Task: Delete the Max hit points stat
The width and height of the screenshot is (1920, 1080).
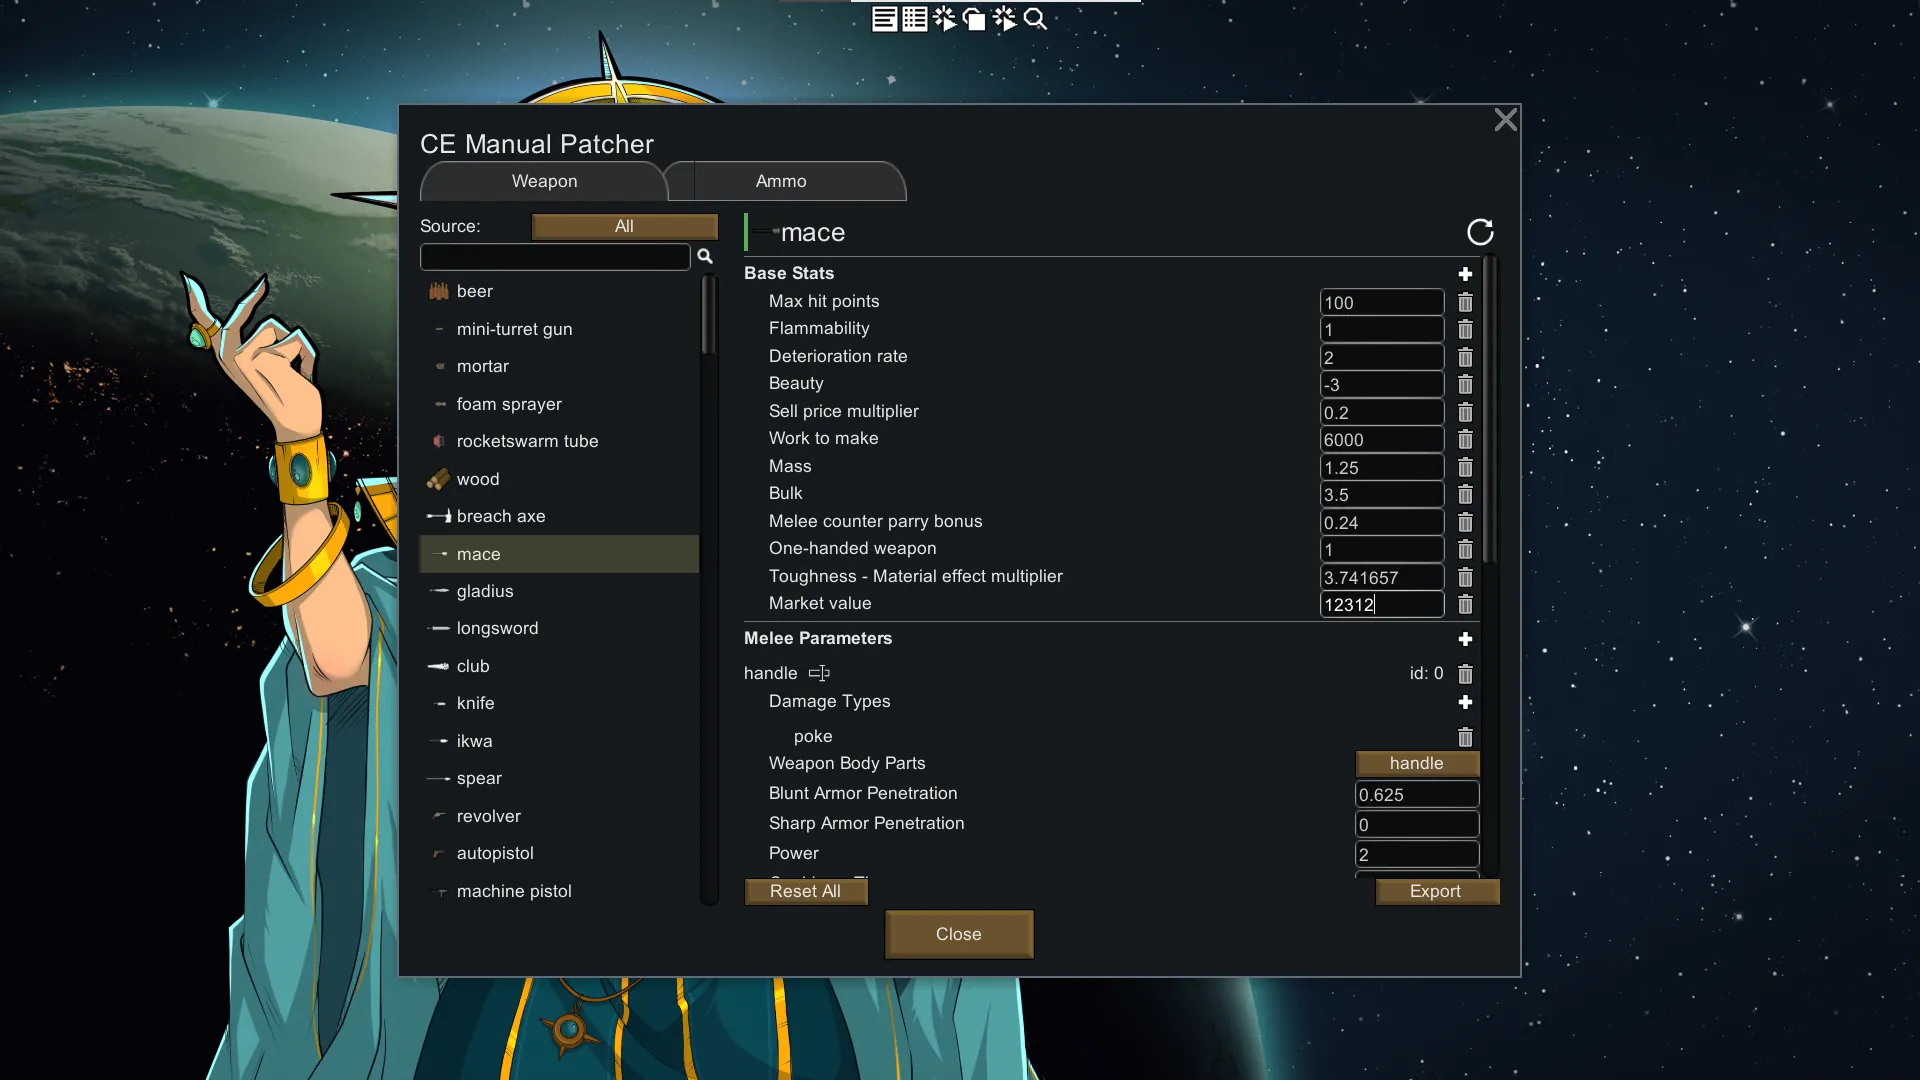Action: point(1465,302)
